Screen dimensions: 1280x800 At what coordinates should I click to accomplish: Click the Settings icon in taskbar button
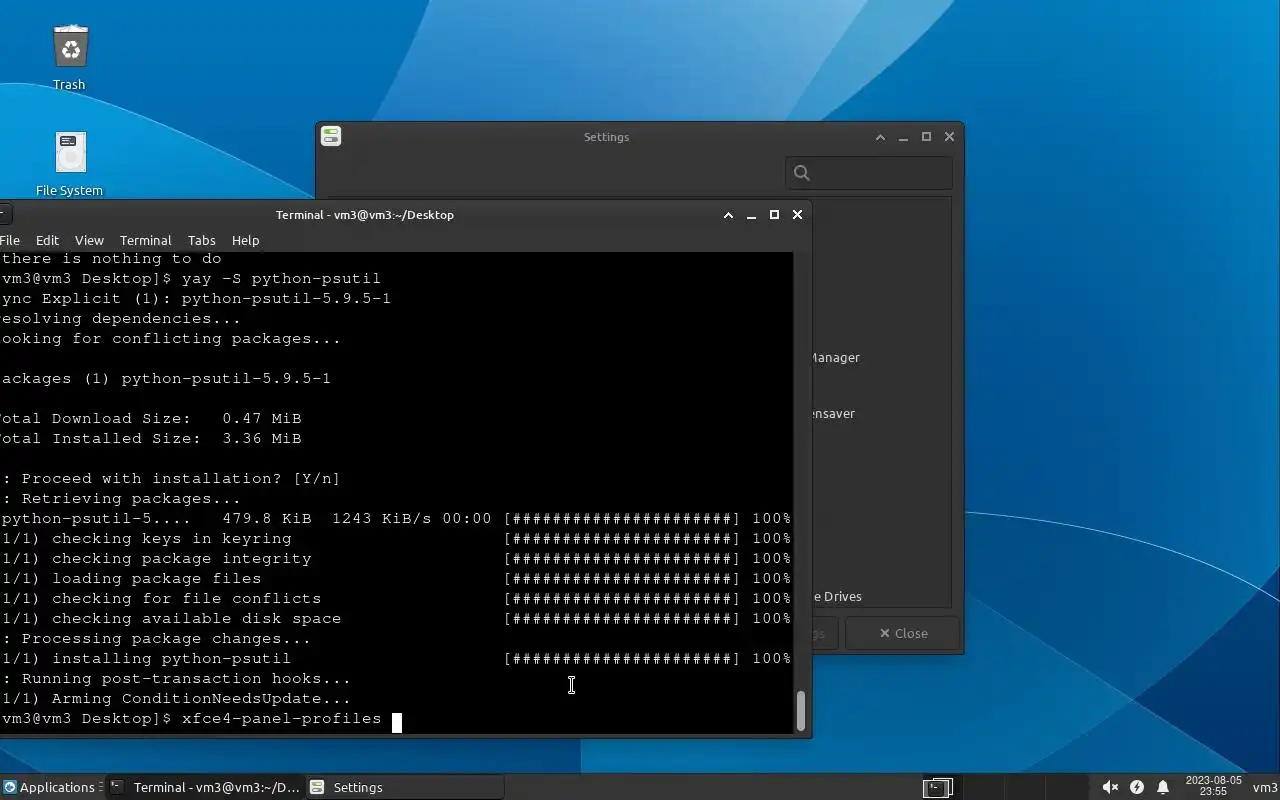tap(317, 787)
